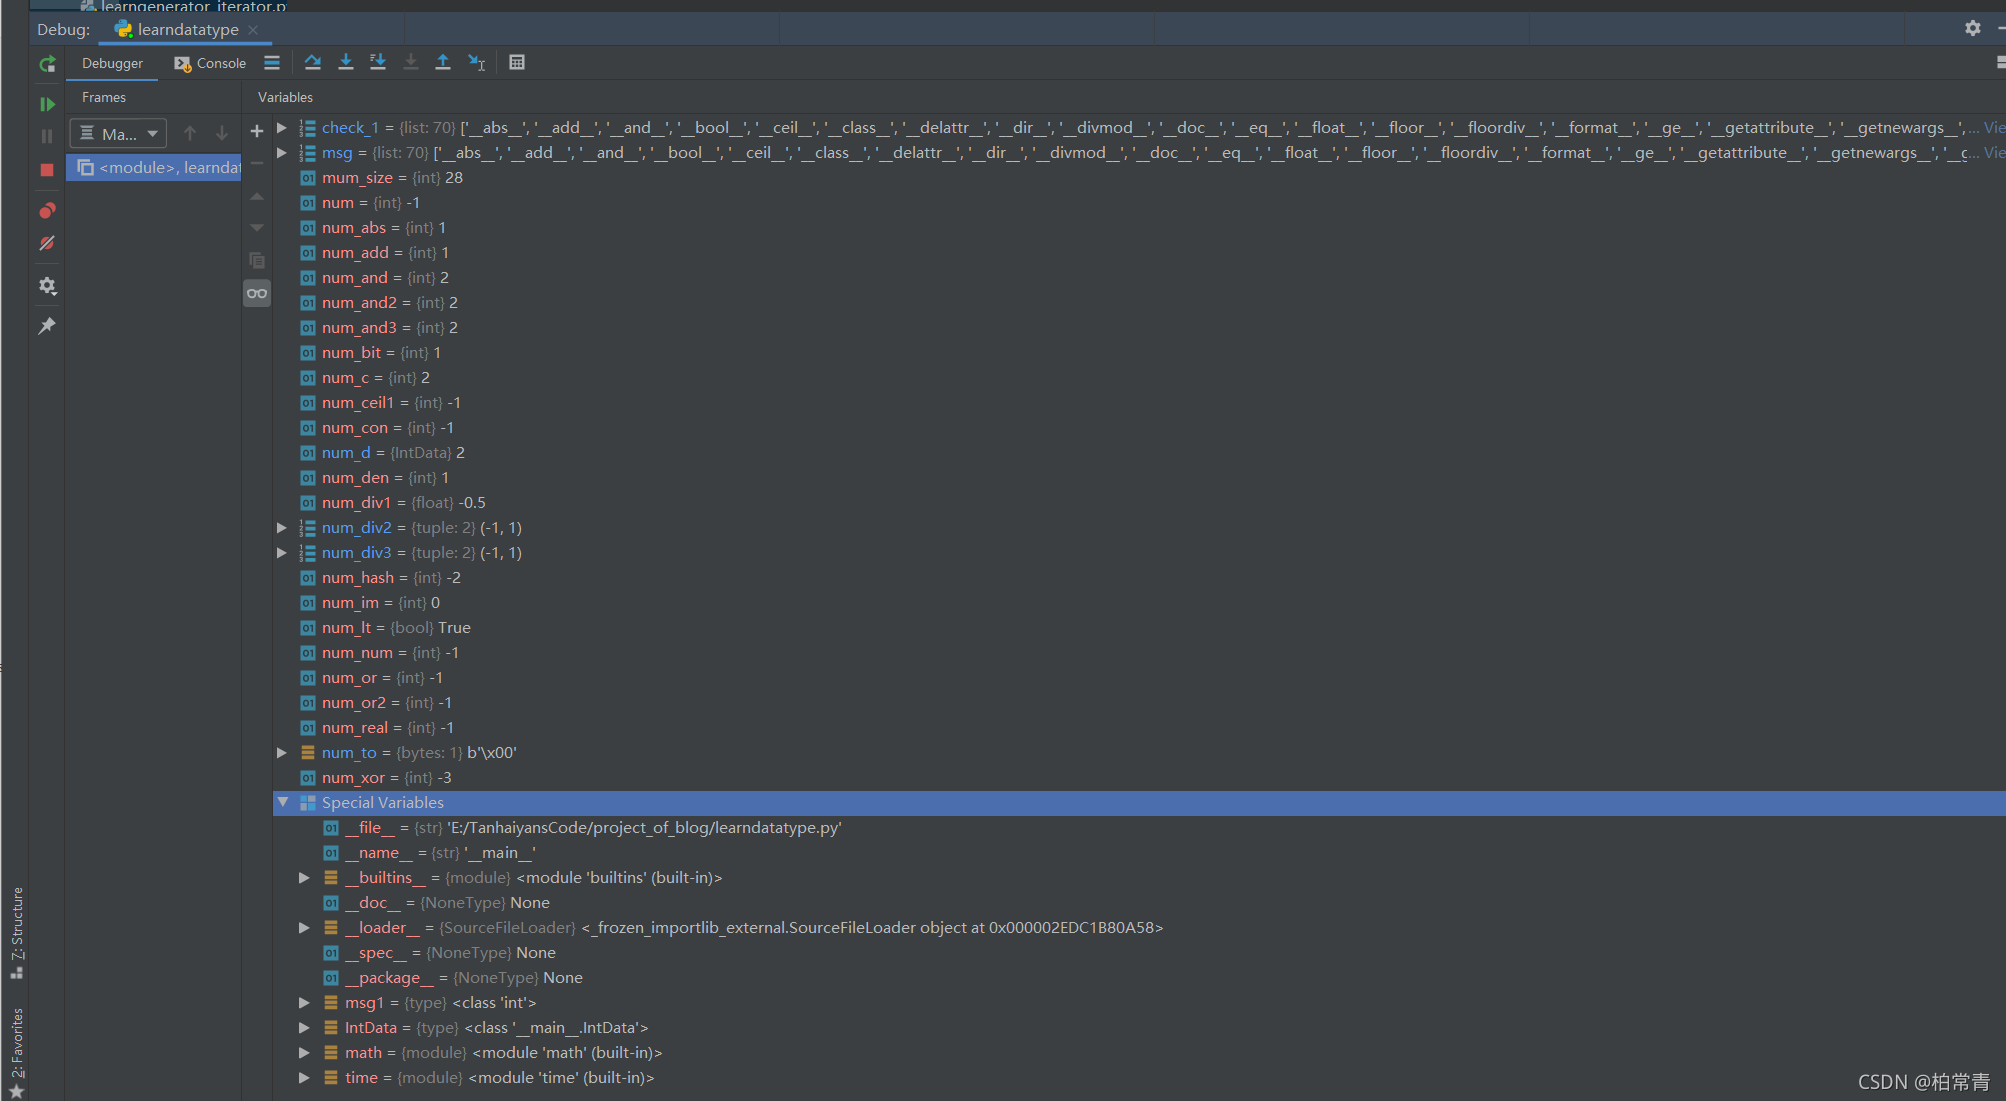Click Duplicate Watch copy icon
Screen dimensions: 2006x1101
[257, 260]
